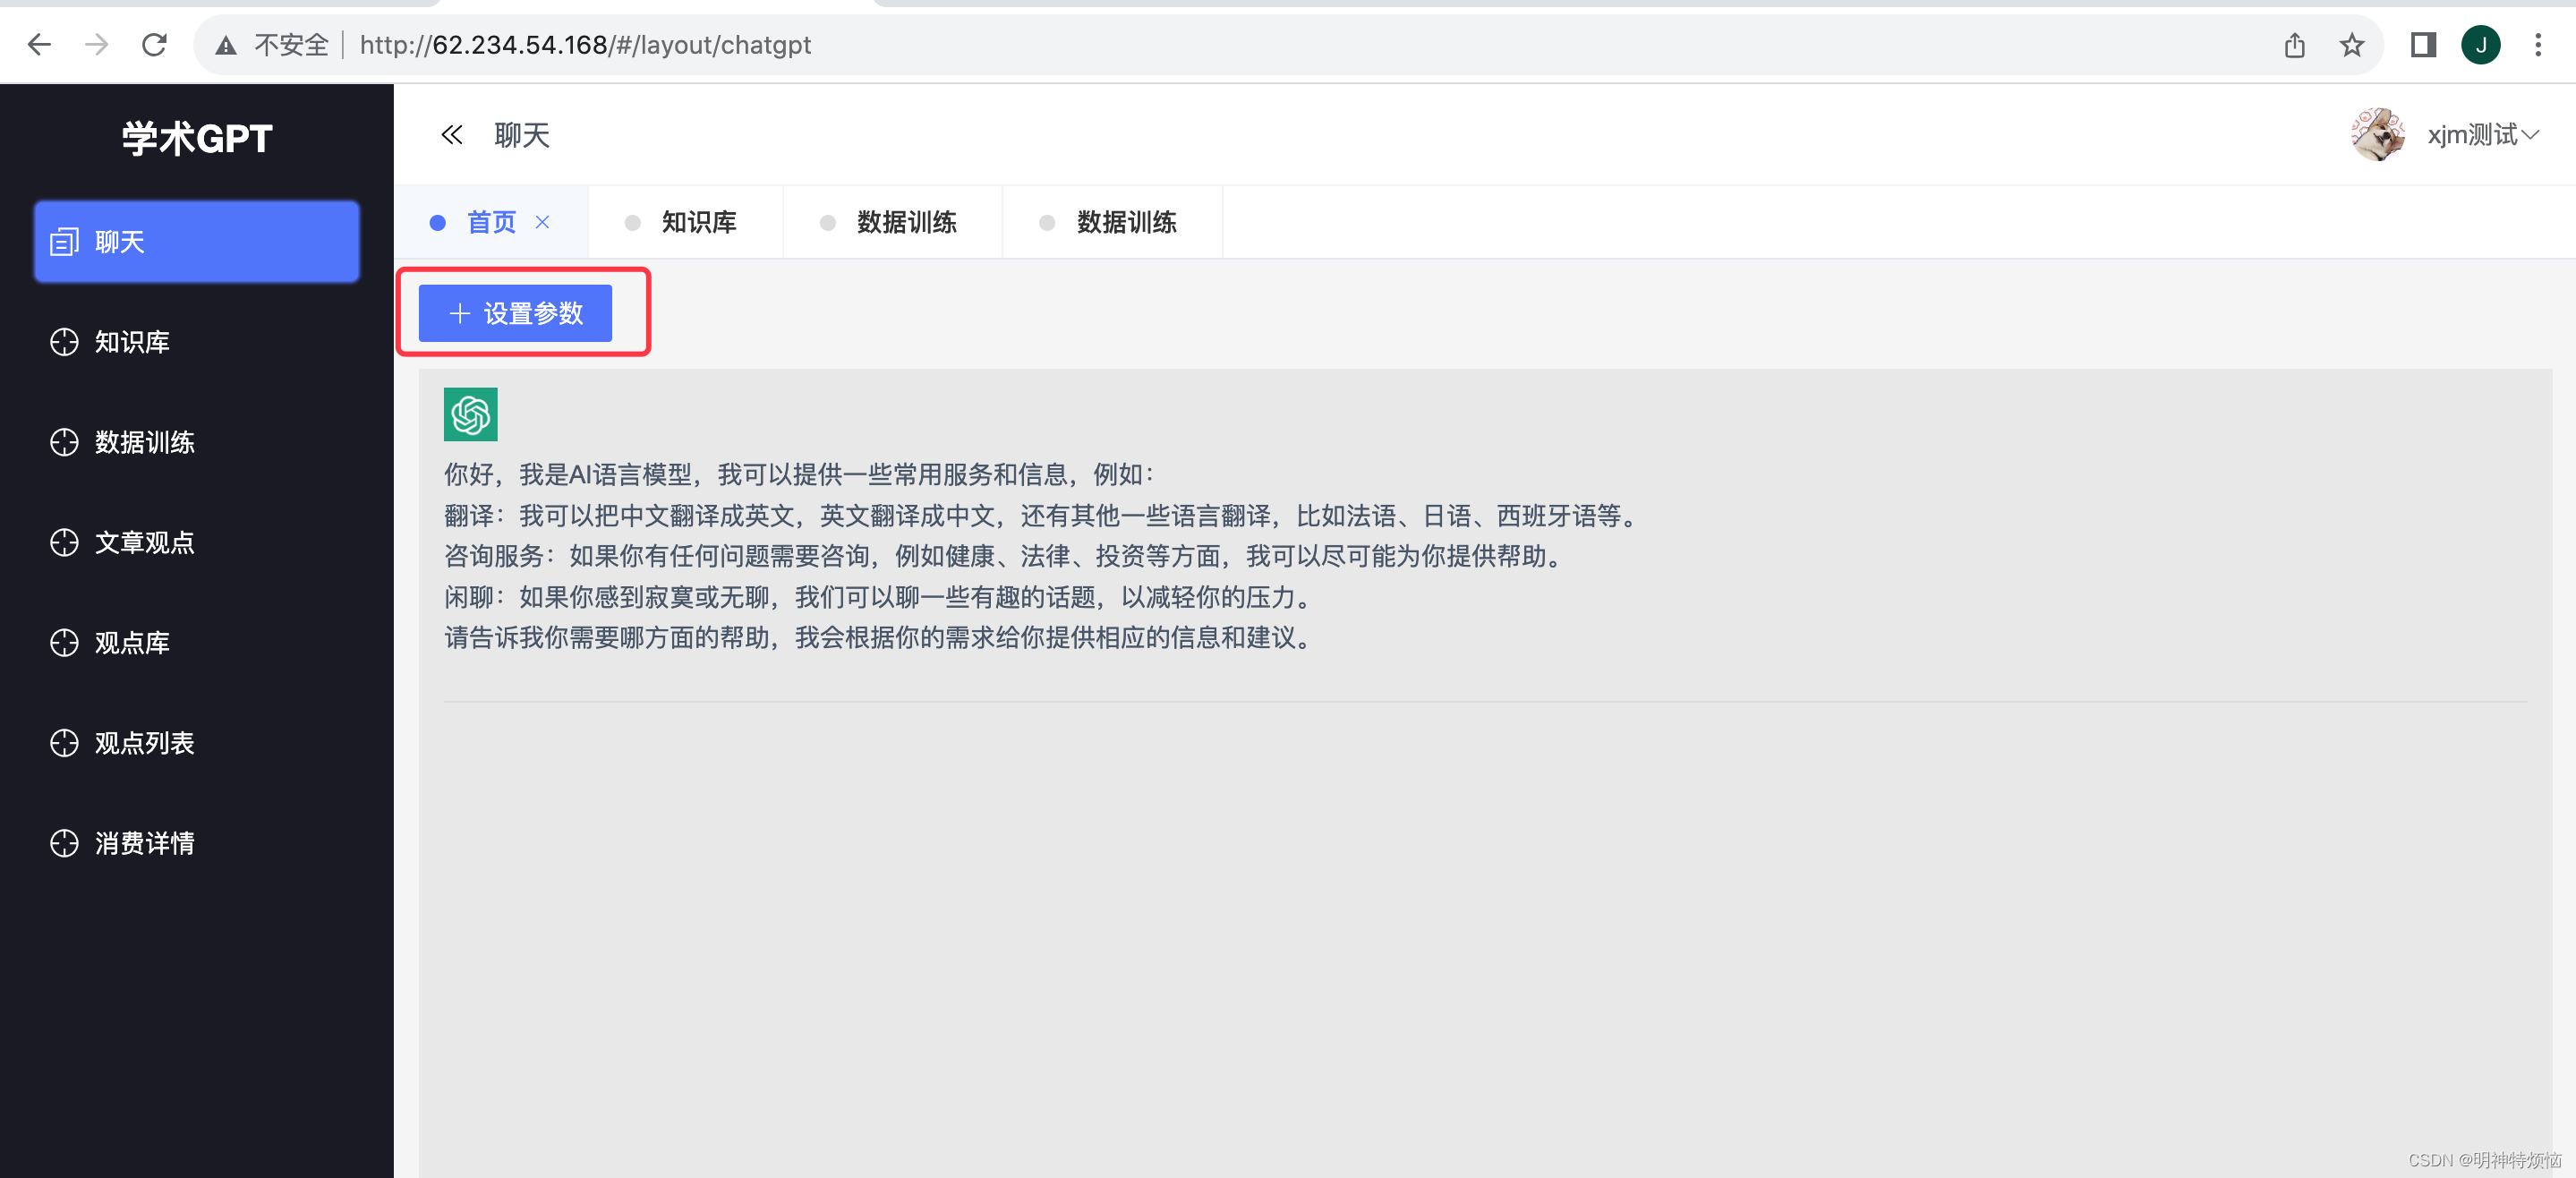Click the green ChatGPT logo avatar
The height and width of the screenshot is (1178, 2576).
(x=470, y=414)
